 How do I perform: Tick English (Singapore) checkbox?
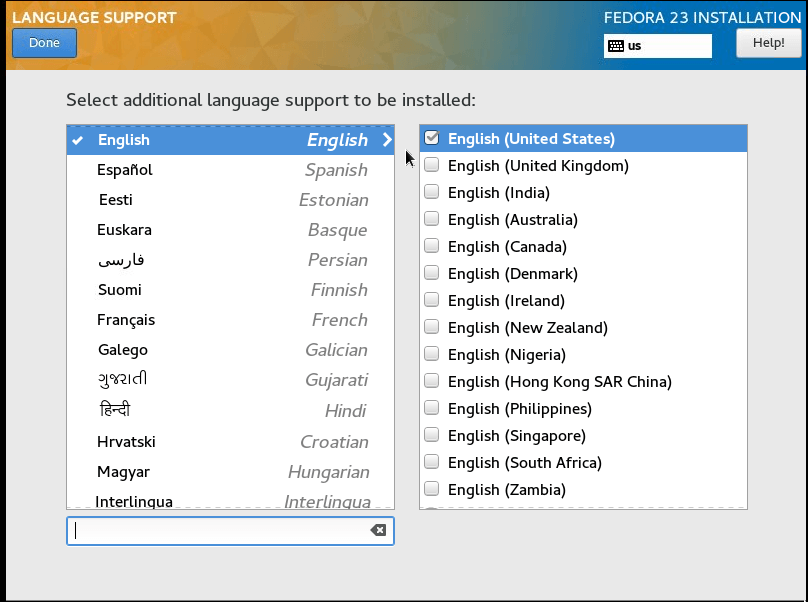pyautogui.click(x=431, y=435)
